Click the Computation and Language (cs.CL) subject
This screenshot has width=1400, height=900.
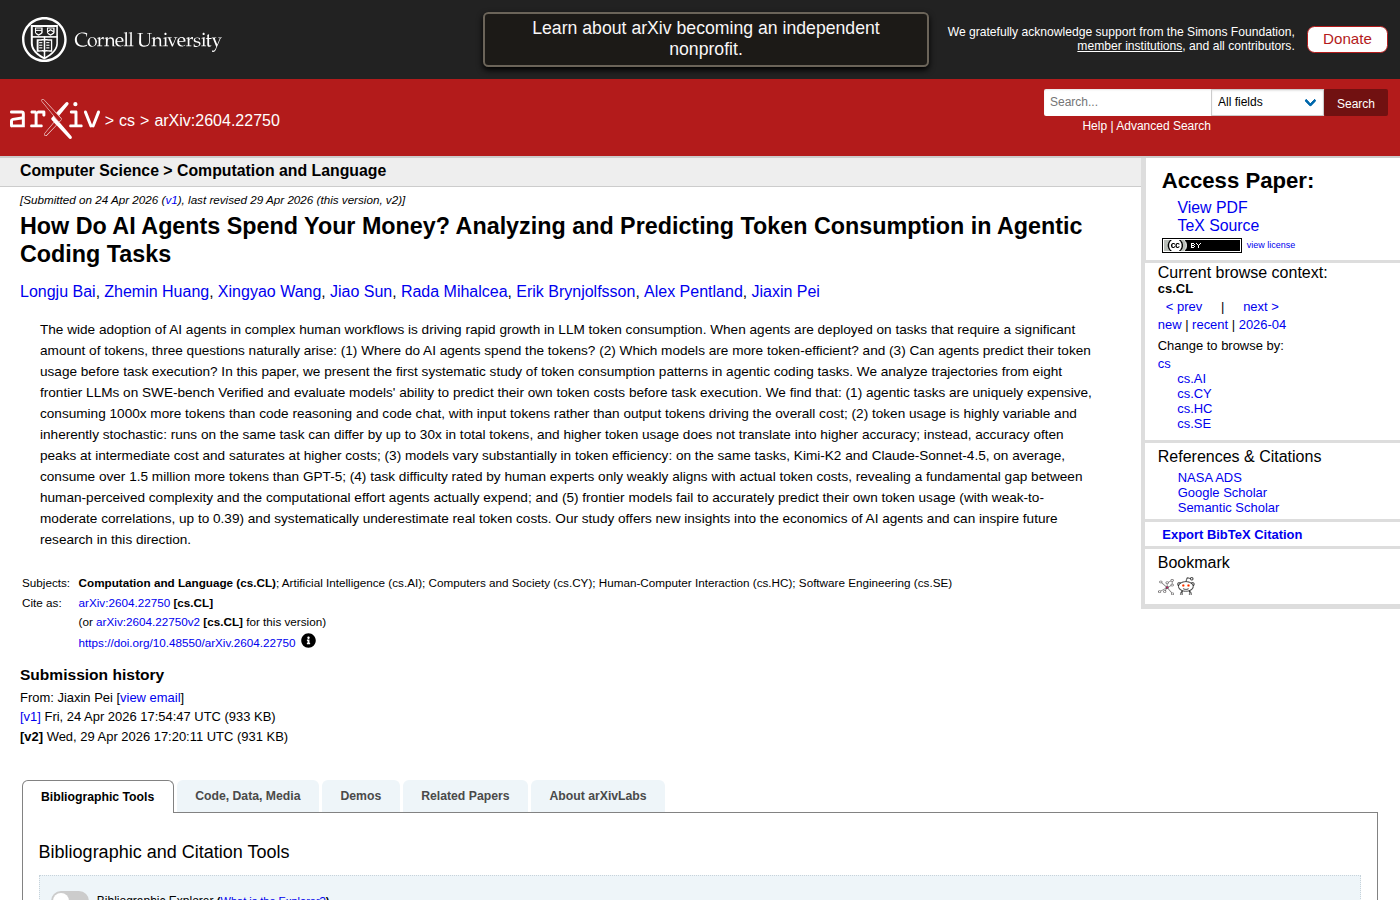click(177, 583)
